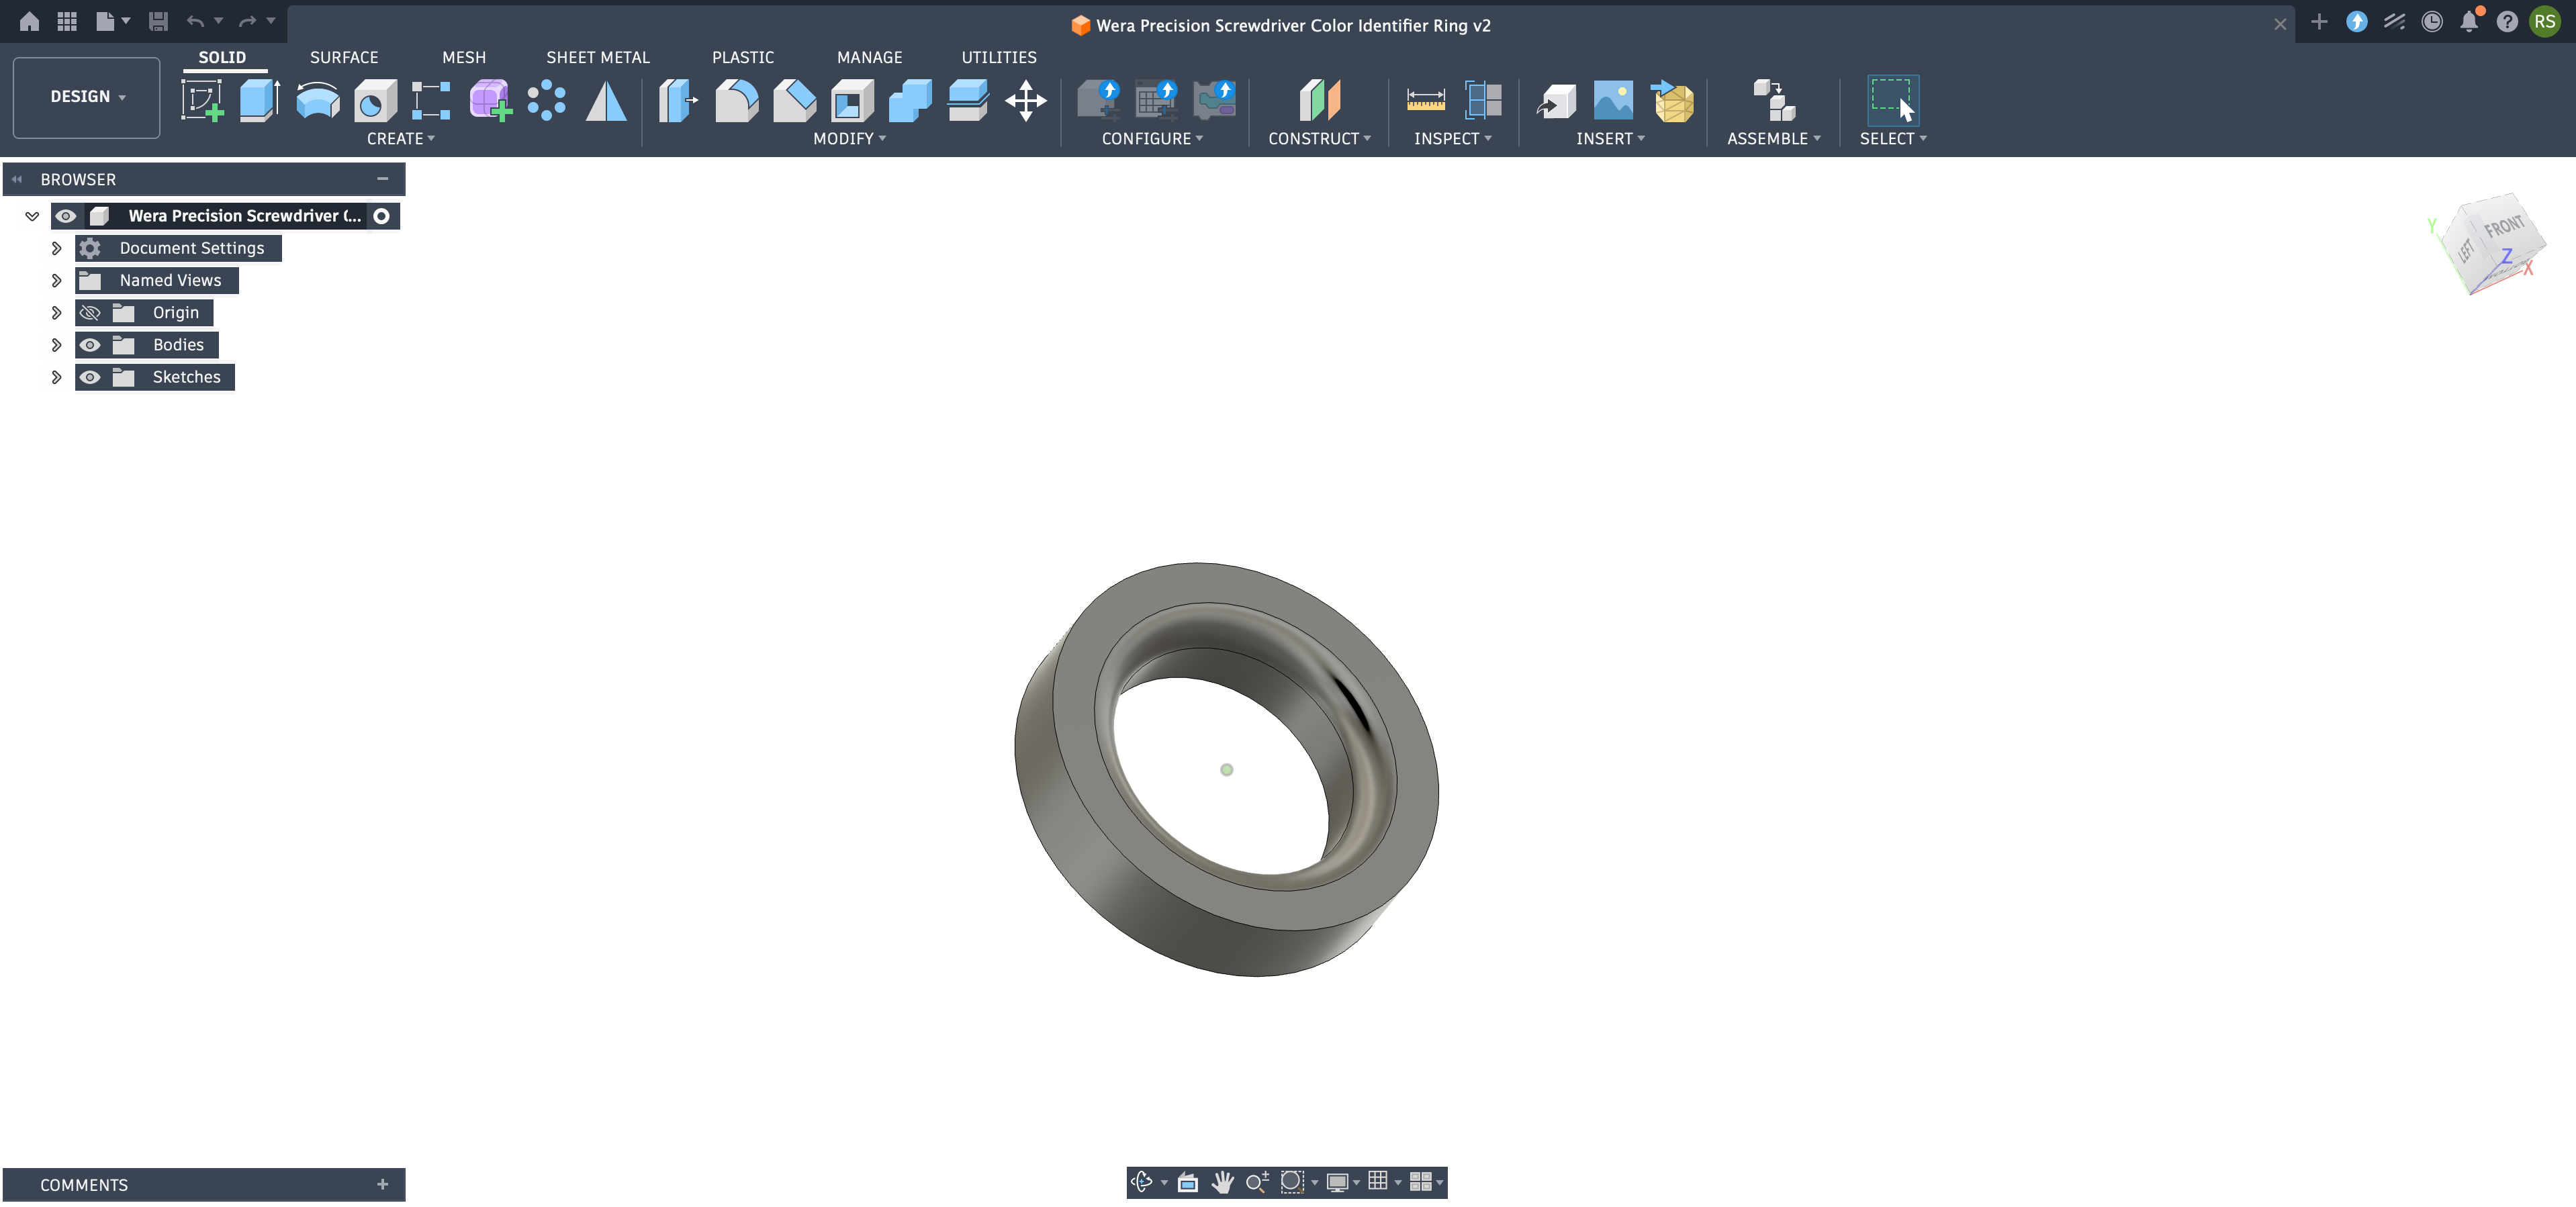Show the hidden Origin folder

click(90, 313)
